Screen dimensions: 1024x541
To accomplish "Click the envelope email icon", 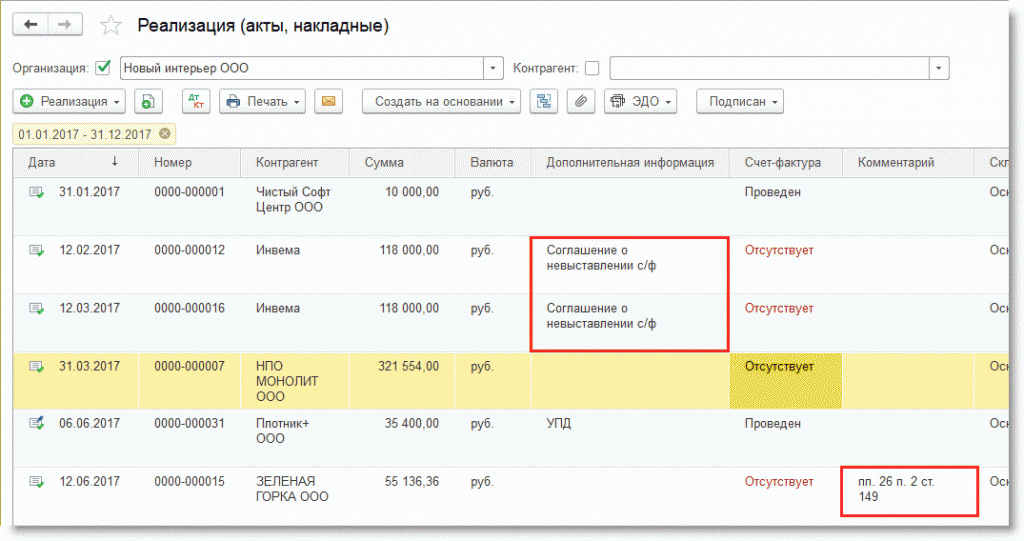I will tap(329, 101).
